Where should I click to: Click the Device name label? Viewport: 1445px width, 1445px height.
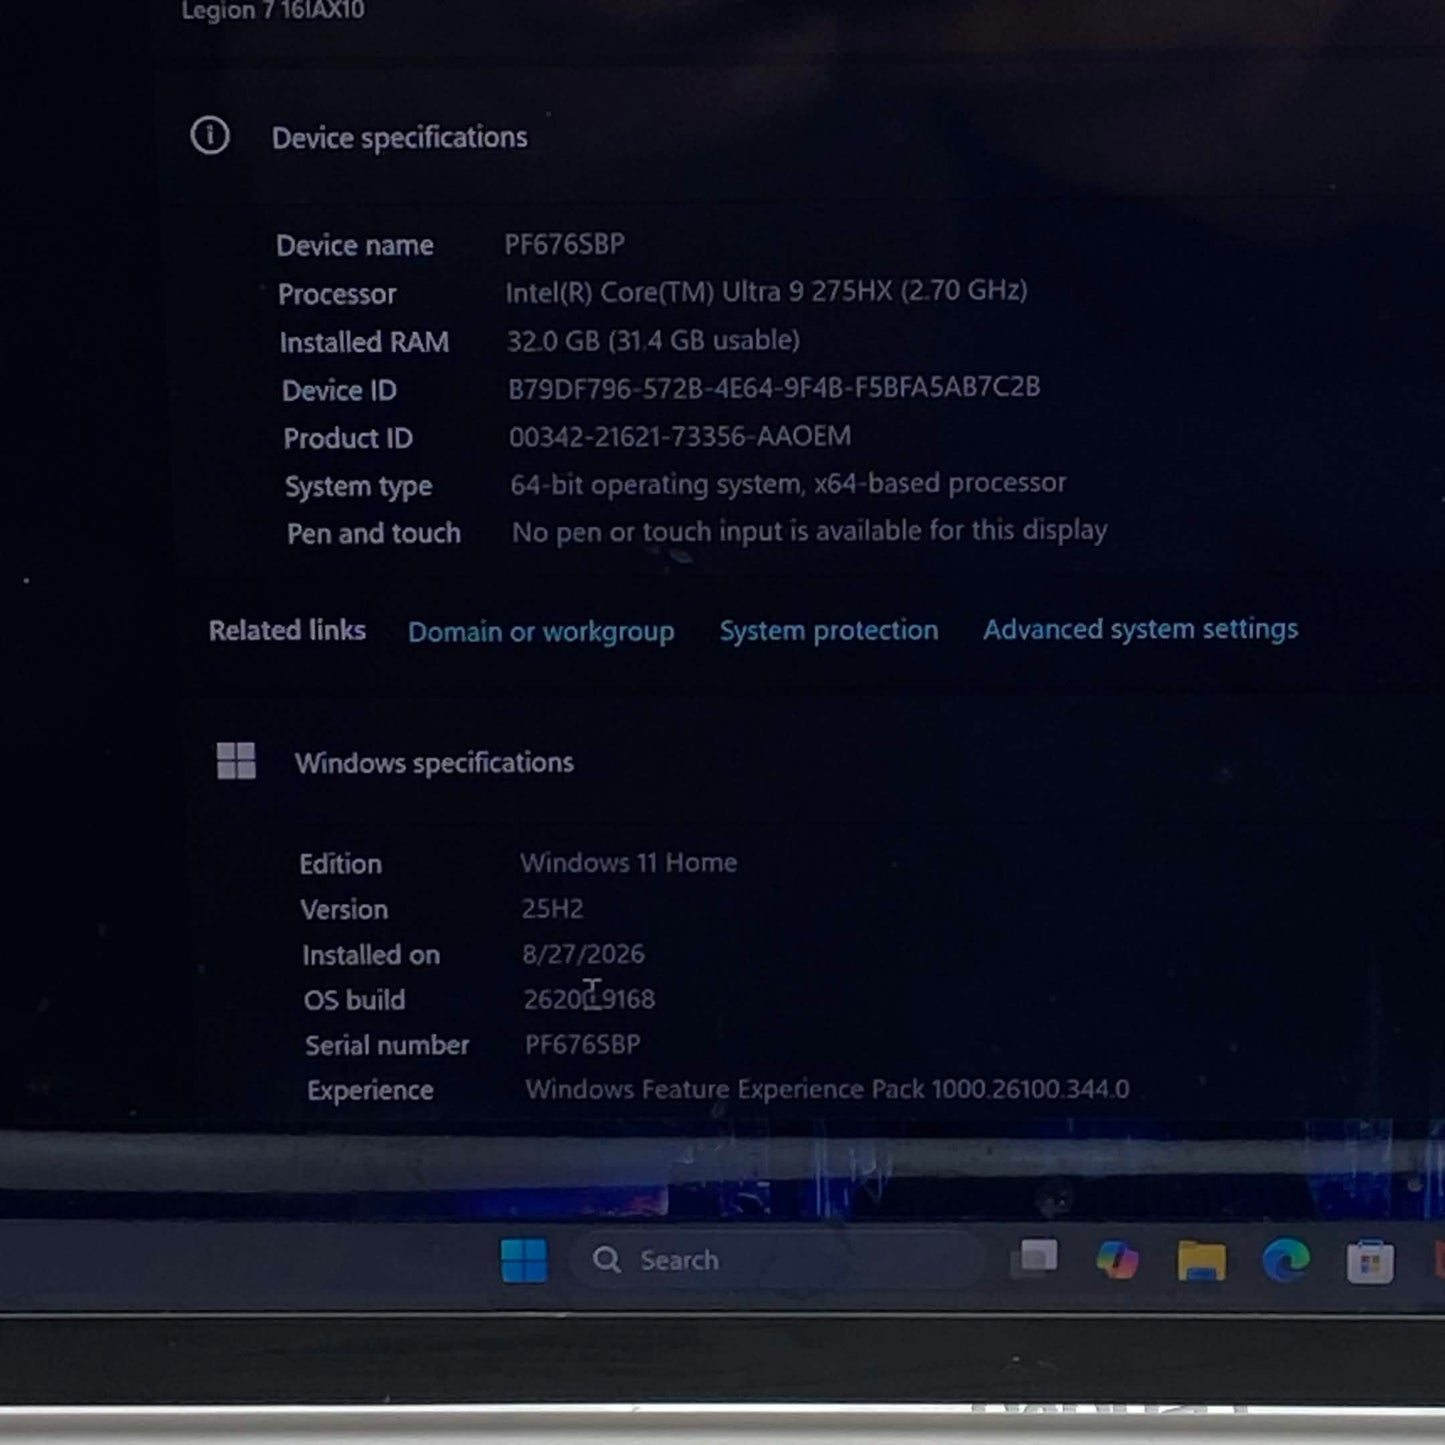(355, 245)
